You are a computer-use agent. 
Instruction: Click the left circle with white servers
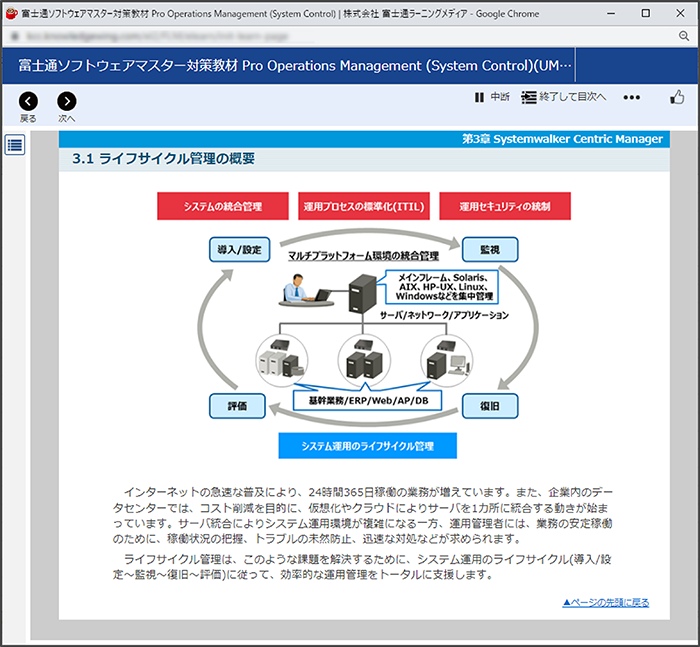pos(282,360)
